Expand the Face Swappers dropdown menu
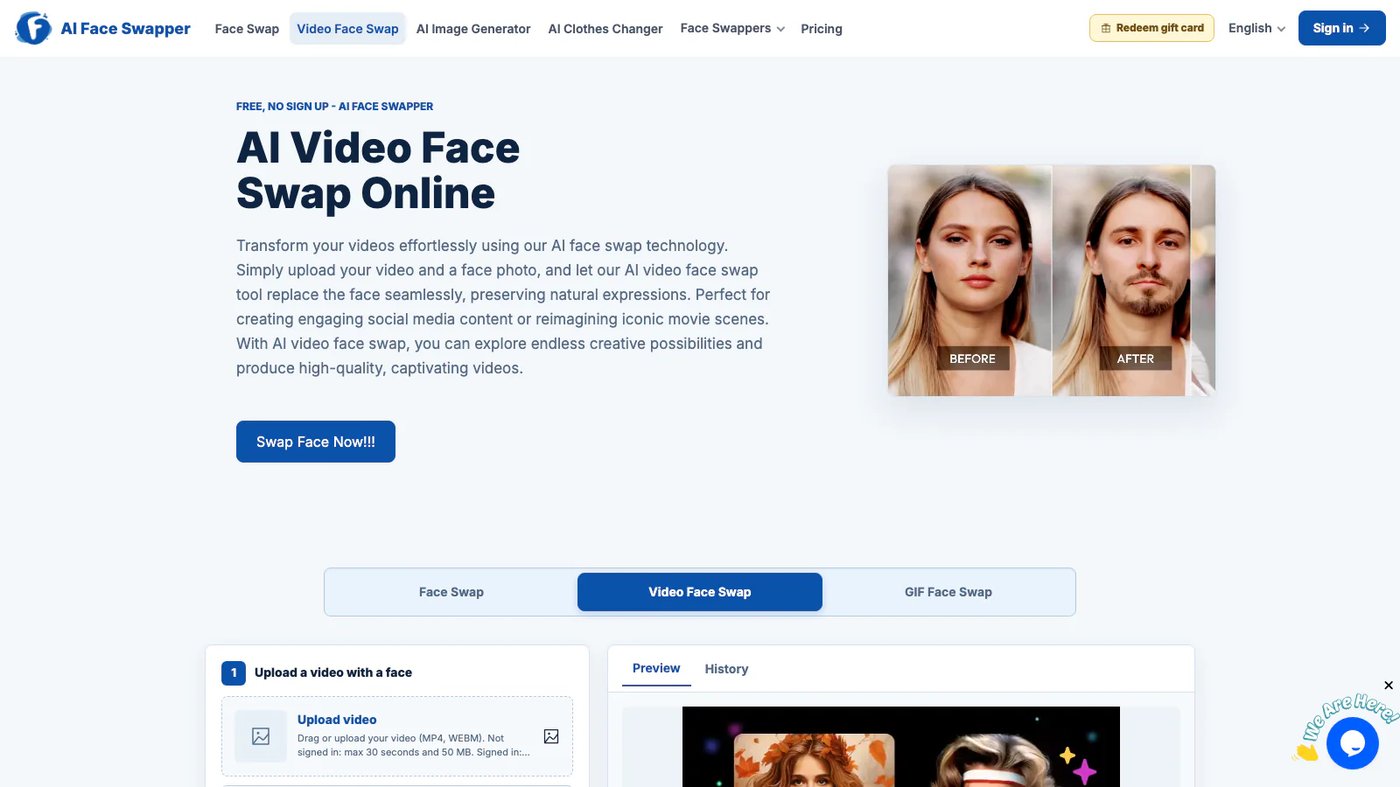1400x787 pixels. click(x=732, y=29)
